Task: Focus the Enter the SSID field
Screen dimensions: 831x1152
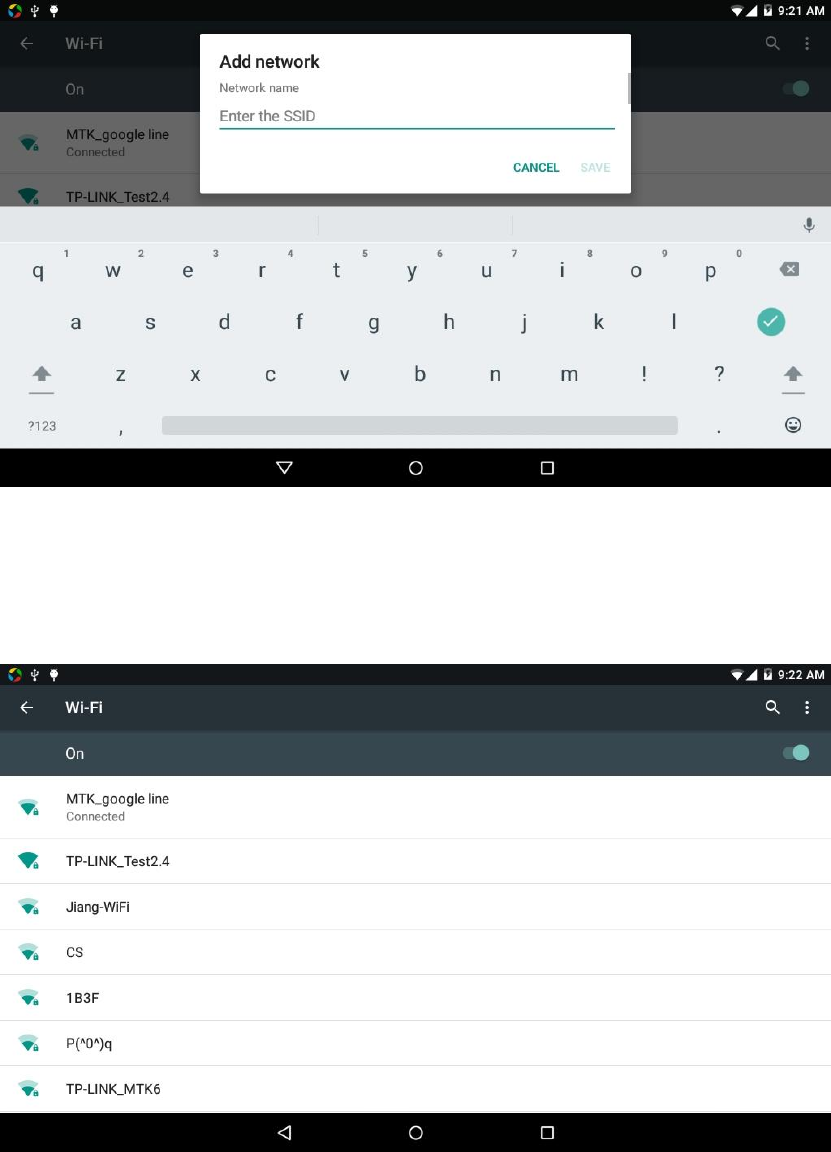Action: (x=417, y=116)
